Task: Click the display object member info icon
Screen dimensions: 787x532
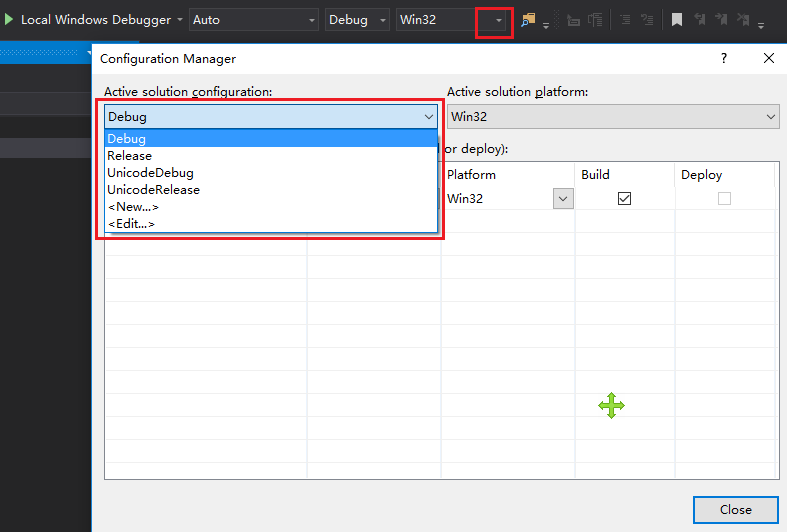Action: pyautogui.click(x=573, y=20)
